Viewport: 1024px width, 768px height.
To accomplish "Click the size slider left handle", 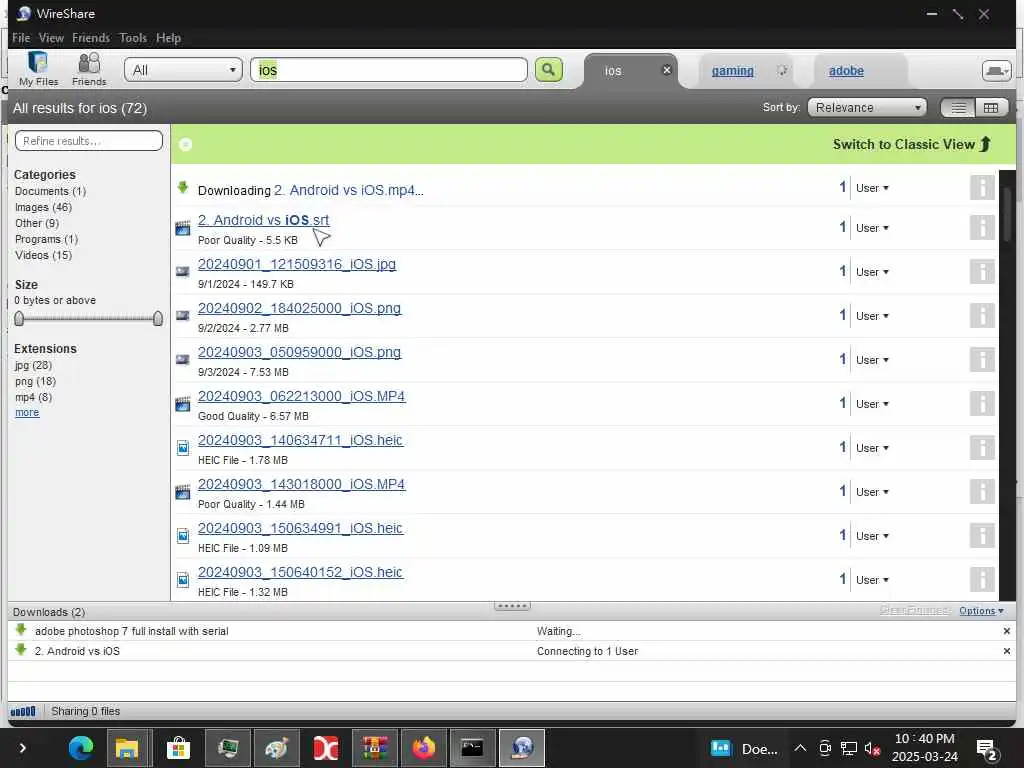I will point(19,318).
